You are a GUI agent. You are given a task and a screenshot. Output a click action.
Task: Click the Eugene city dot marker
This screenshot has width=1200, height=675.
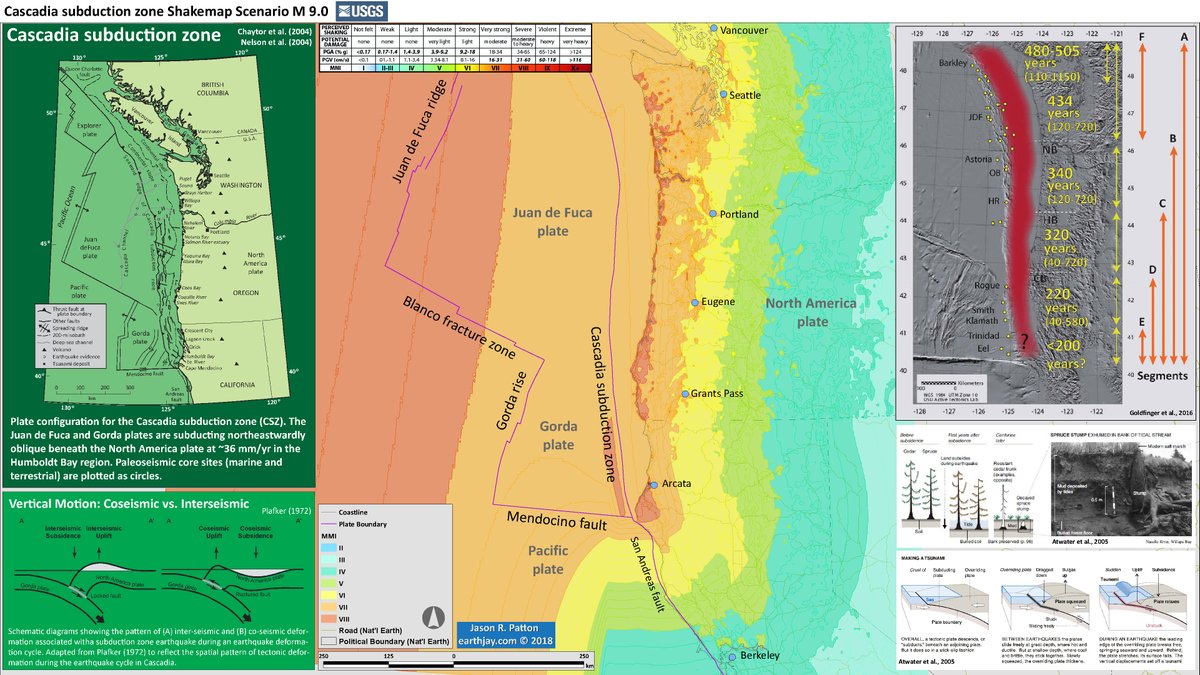(x=696, y=301)
